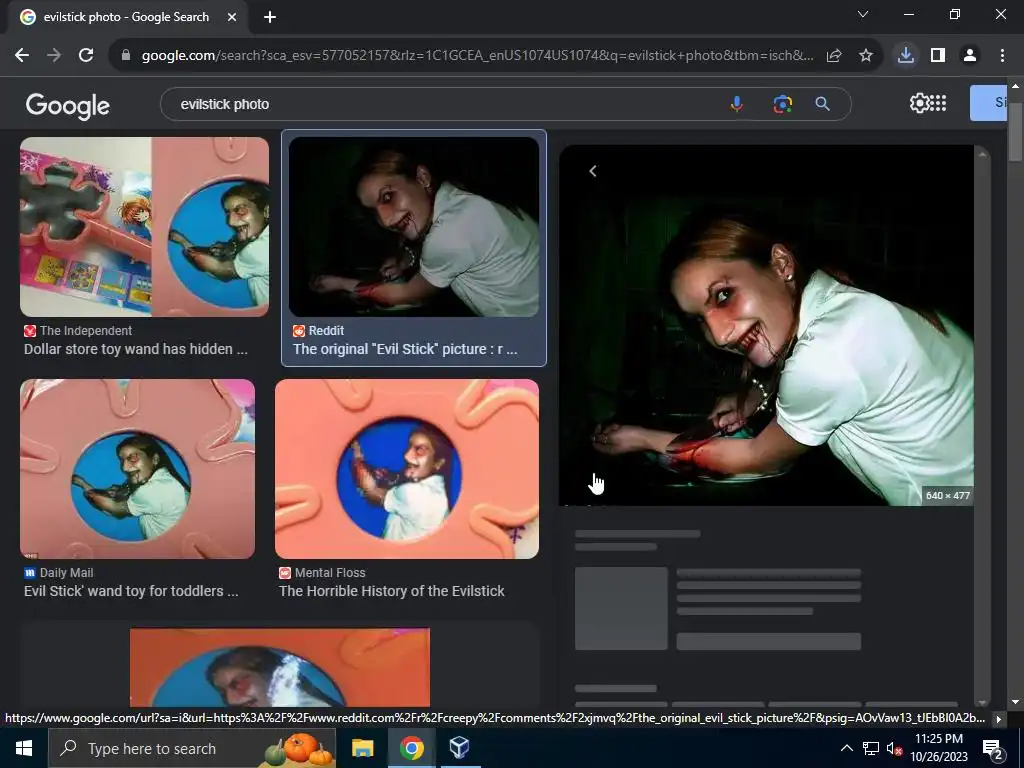Open File Explorer from taskbar
The width and height of the screenshot is (1024, 768).
[362, 748]
